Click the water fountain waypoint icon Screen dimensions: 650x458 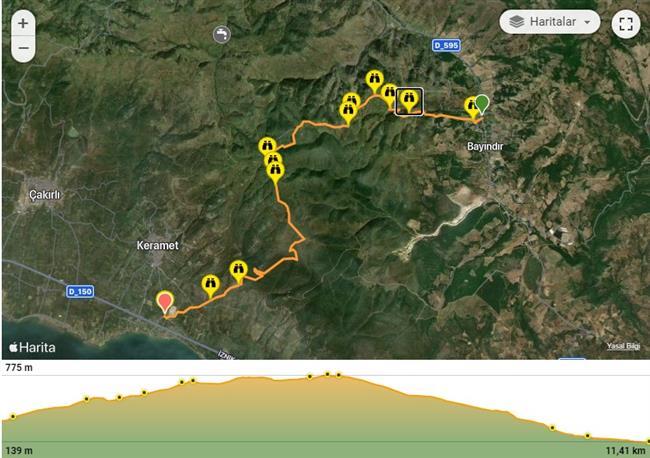(x=221, y=35)
